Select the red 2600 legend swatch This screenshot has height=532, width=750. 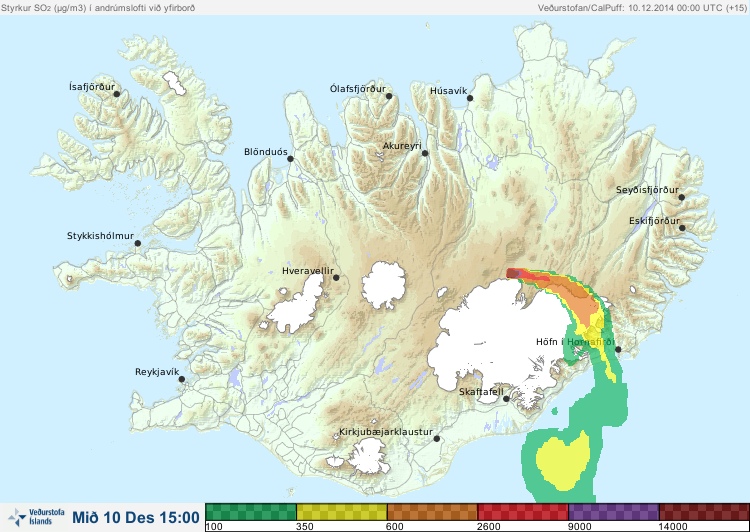tap(523, 512)
